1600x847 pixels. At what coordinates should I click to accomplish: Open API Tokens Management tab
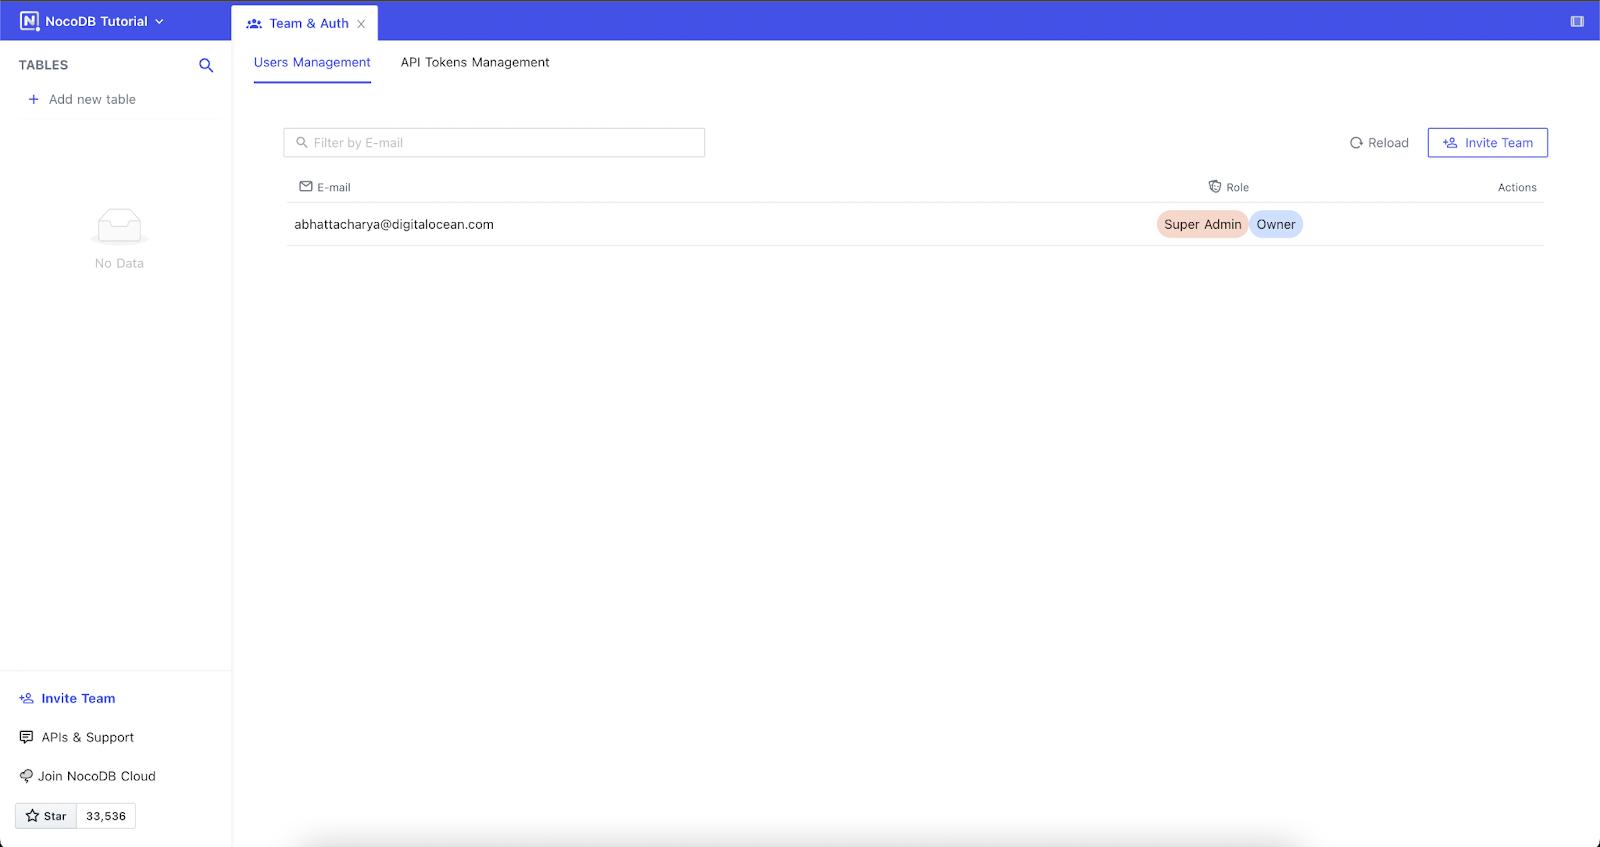(475, 62)
